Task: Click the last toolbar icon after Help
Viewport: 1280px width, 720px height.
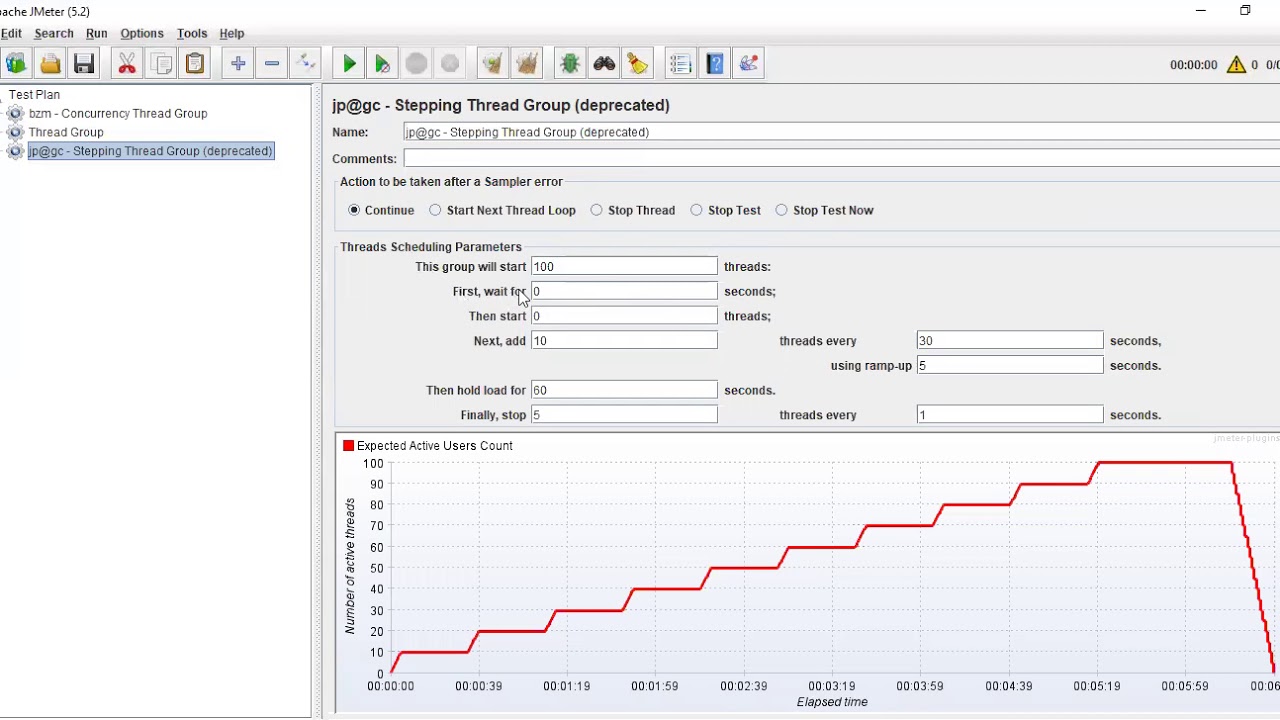Action: [749, 64]
